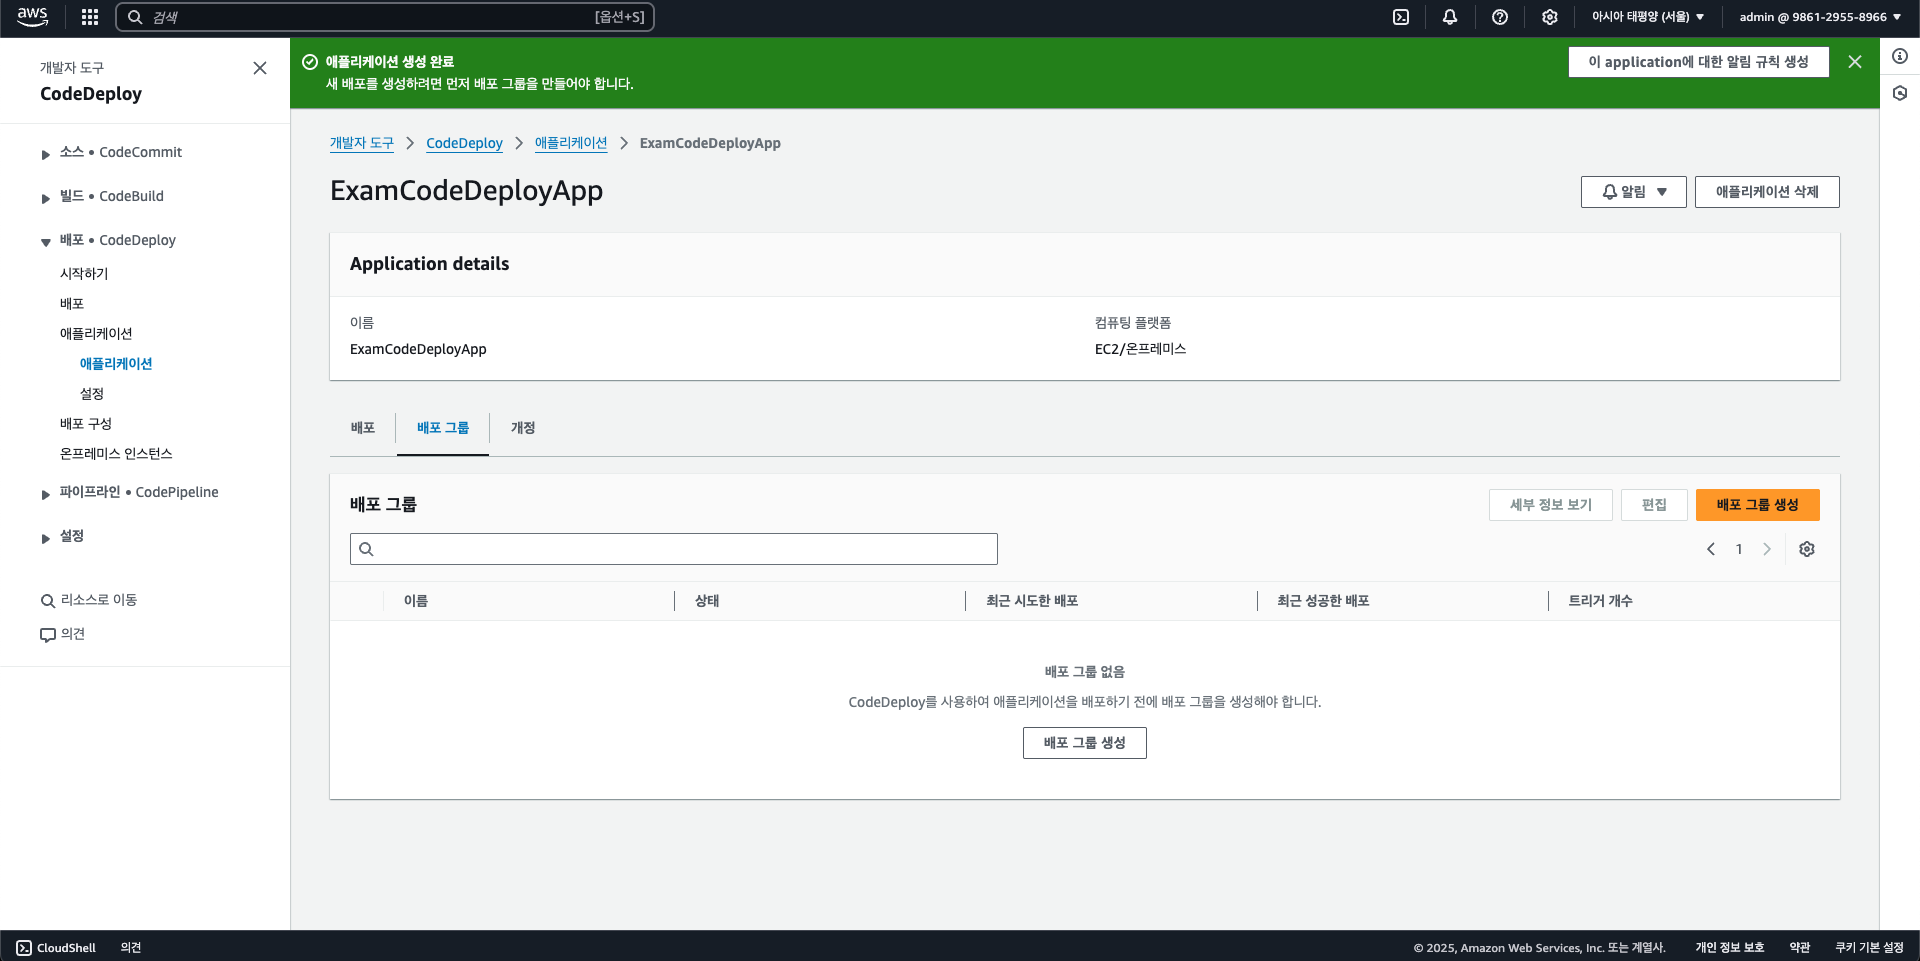Click the 애플리케이션 parent item in the sidebar

(x=96, y=334)
